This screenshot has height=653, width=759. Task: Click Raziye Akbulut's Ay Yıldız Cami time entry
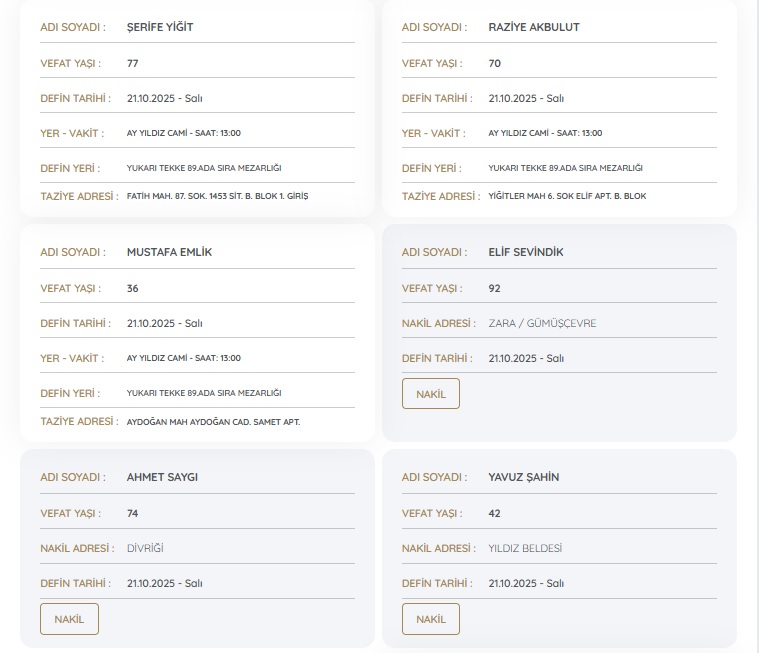pos(545,133)
